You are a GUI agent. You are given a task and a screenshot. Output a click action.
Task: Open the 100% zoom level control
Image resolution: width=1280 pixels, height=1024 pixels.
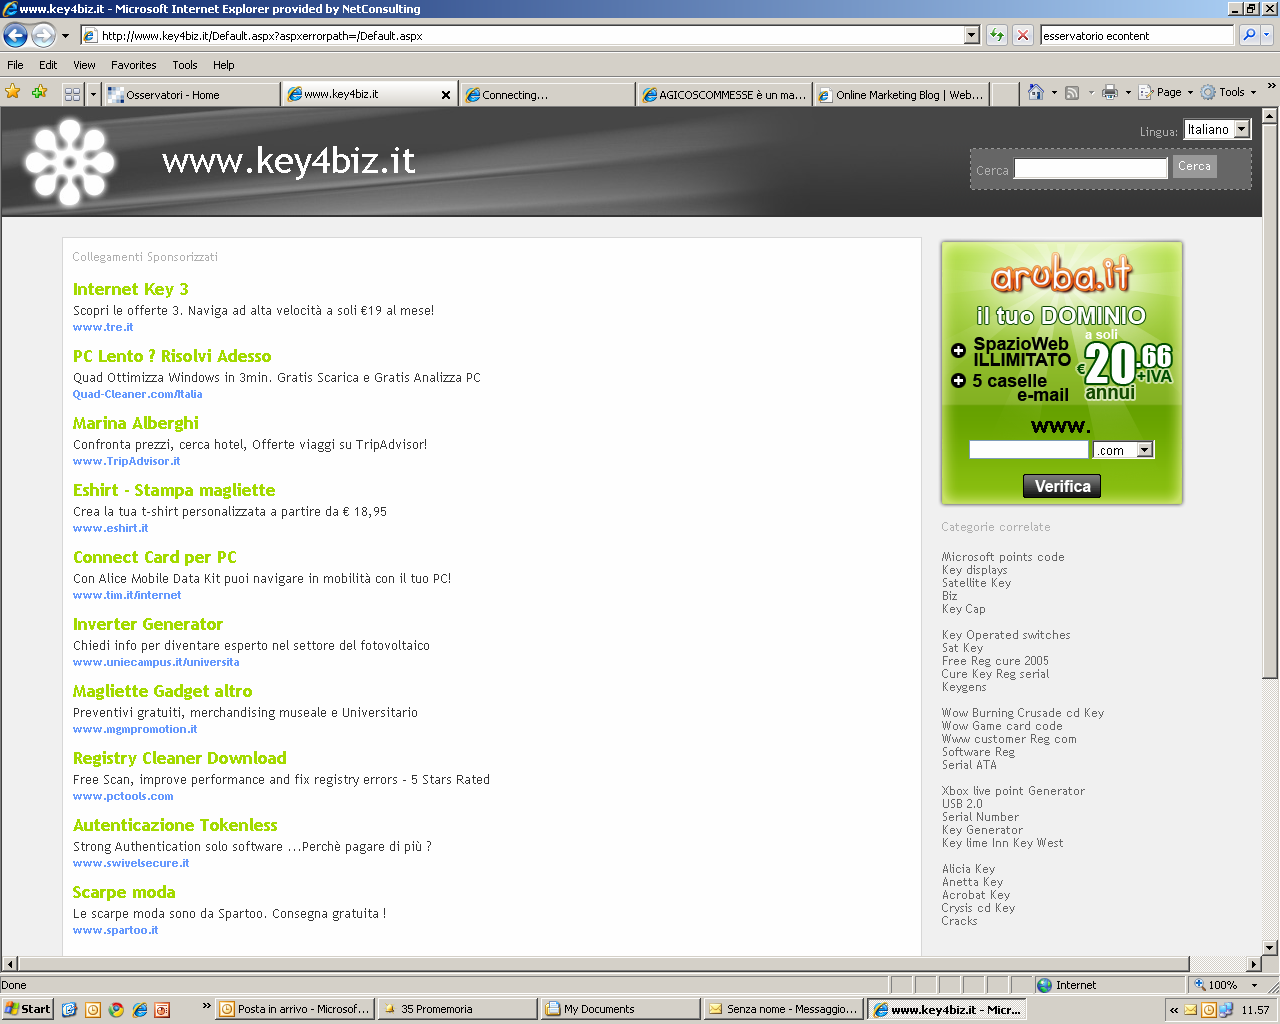1226,985
